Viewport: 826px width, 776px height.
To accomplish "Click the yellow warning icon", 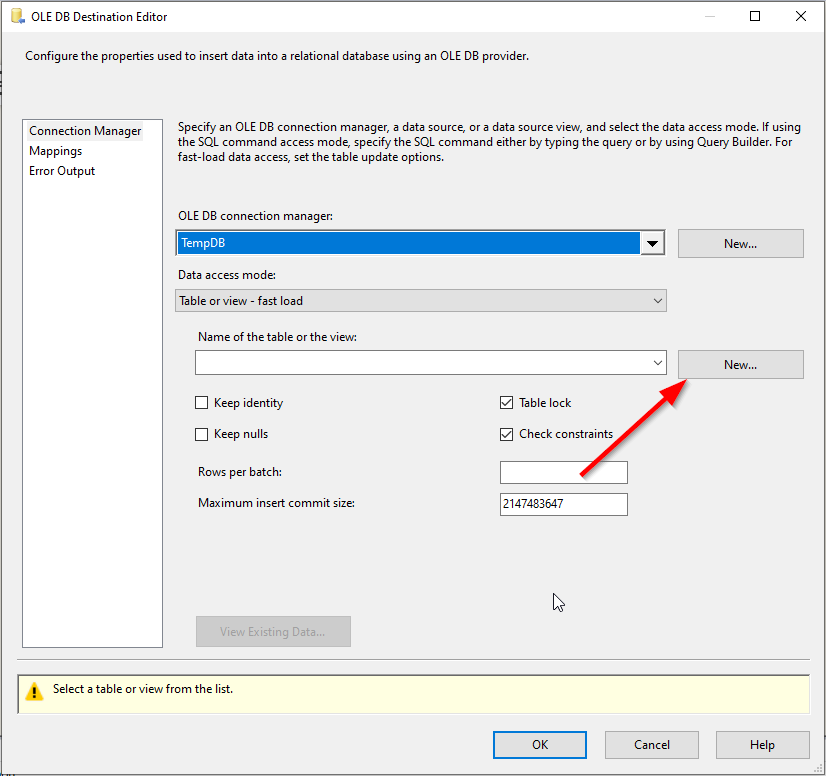I will [35, 690].
